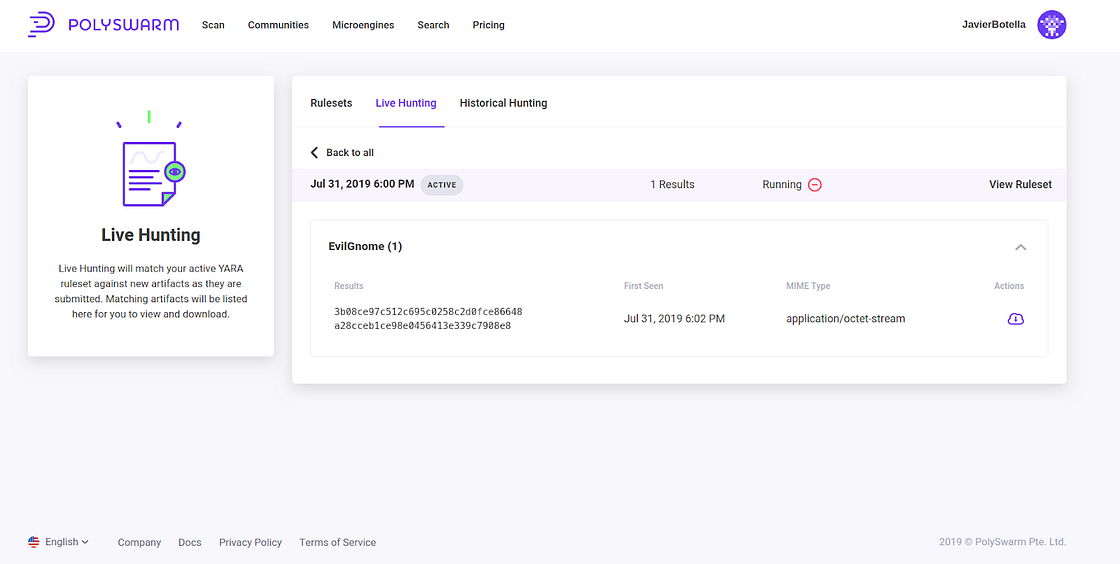View the Pricing page
Image resolution: width=1120 pixels, height=564 pixels.
(x=489, y=25)
